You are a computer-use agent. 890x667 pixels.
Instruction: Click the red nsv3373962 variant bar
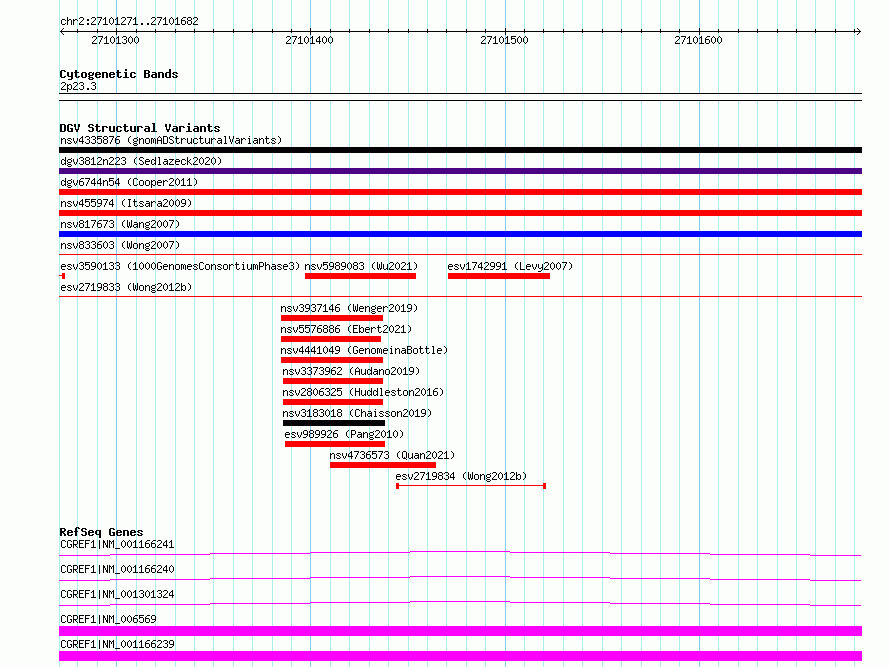pos(333,381)
